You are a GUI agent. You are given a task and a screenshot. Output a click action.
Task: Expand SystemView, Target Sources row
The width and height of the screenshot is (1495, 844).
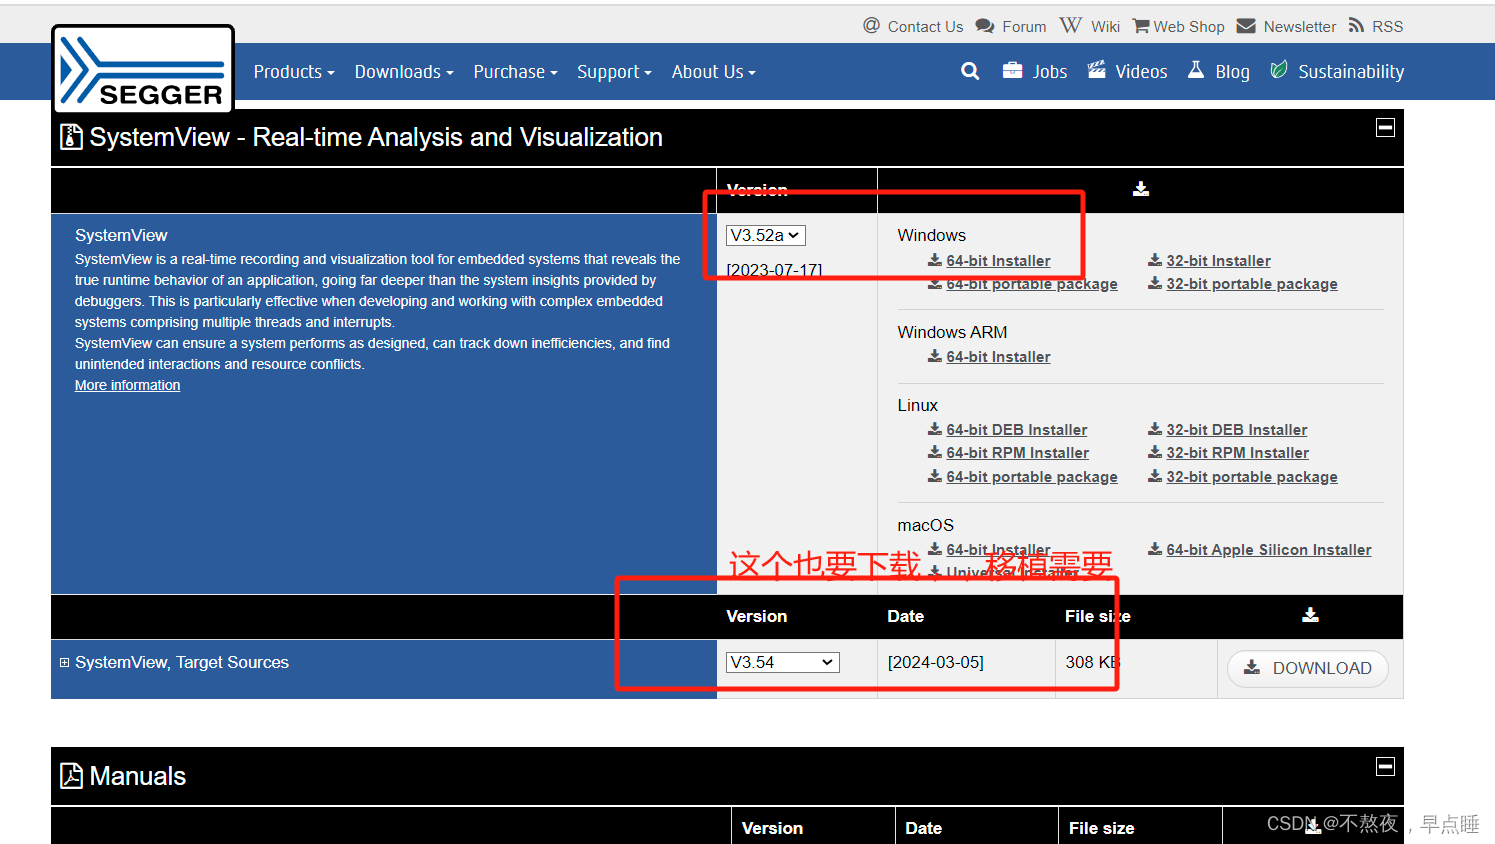[x=65, y=662]
